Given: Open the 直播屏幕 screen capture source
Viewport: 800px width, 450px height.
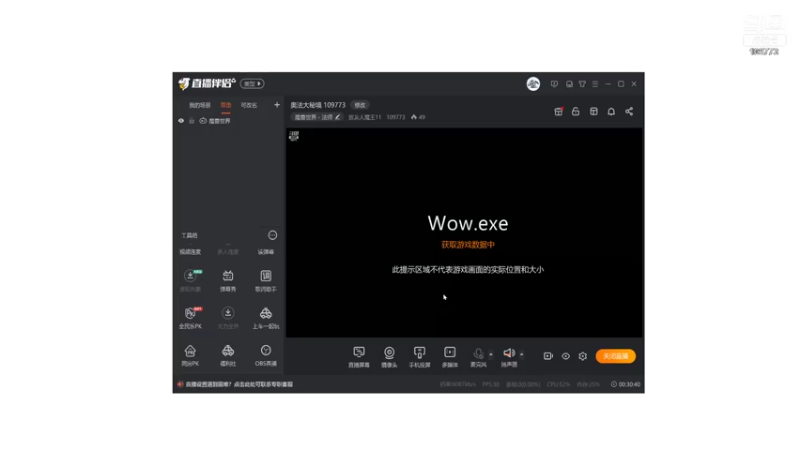Looking at the screenshot, I should 359,357.
